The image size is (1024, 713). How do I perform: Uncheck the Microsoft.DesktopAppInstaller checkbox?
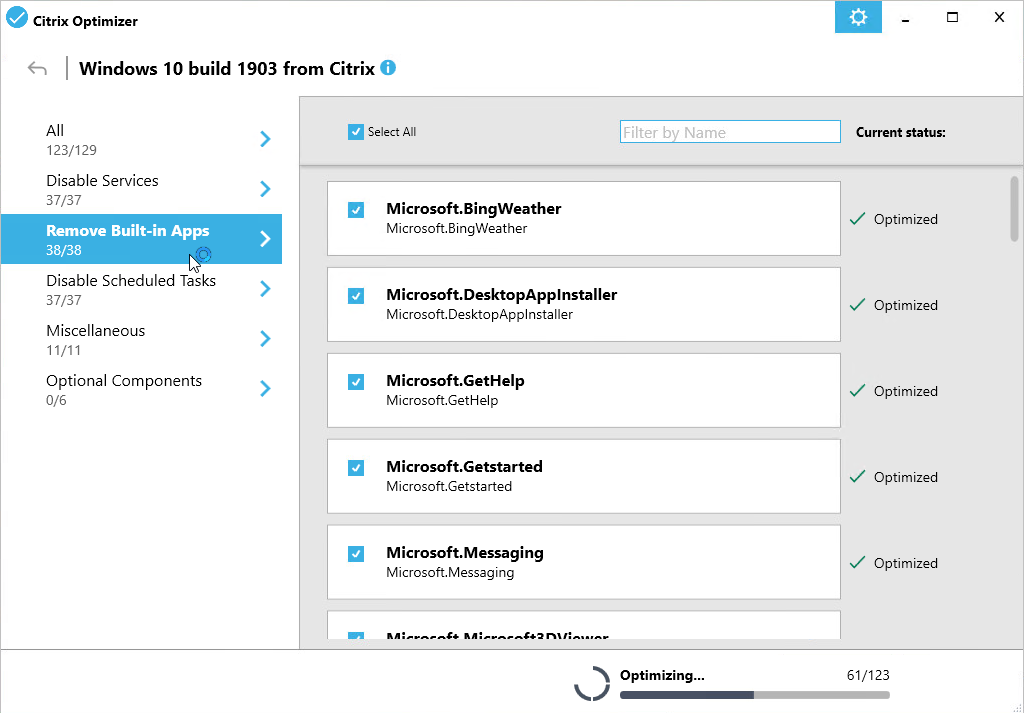click(x=356, y=296)
